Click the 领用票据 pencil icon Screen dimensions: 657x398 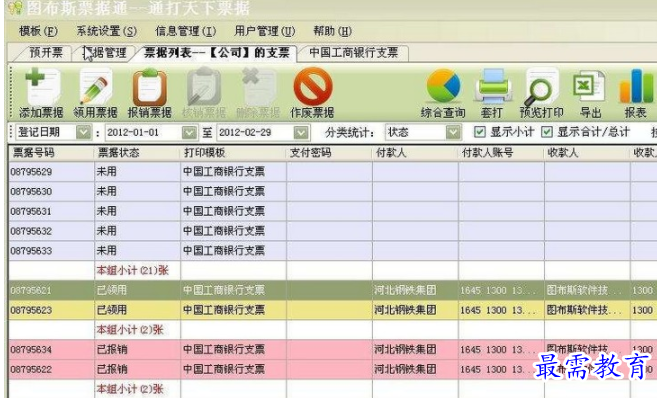[x=96, y=87]
